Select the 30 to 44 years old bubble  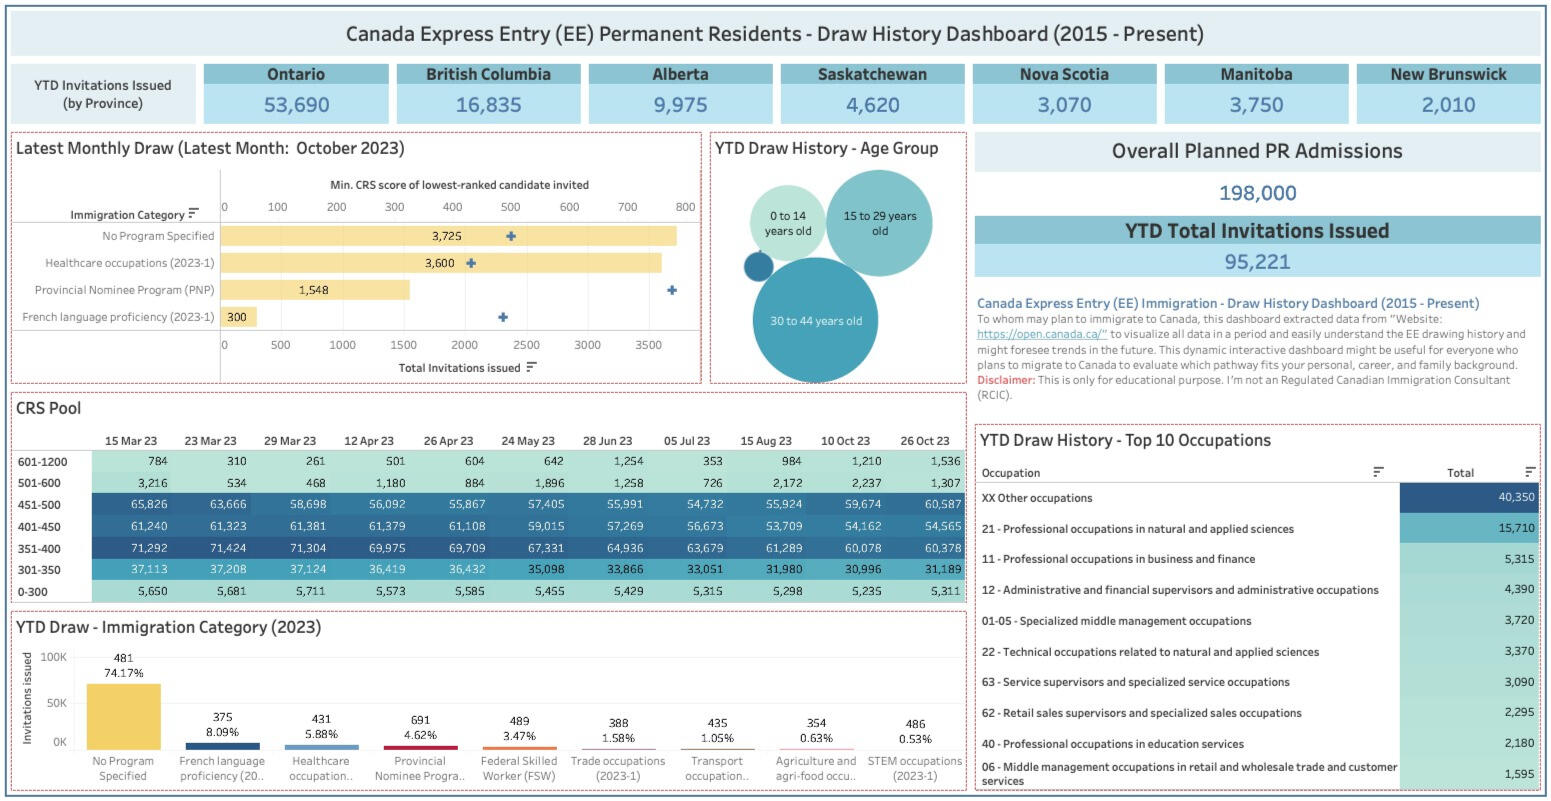815,320
